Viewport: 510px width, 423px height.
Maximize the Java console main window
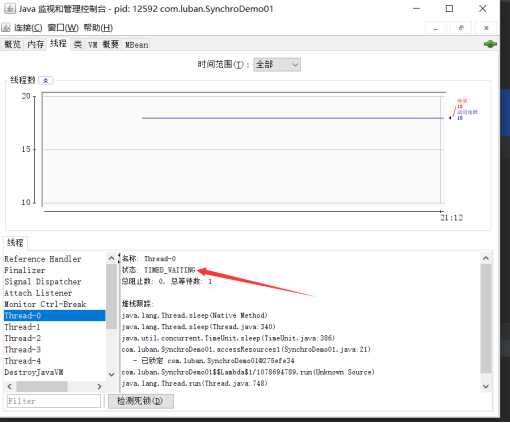(449, 9)
